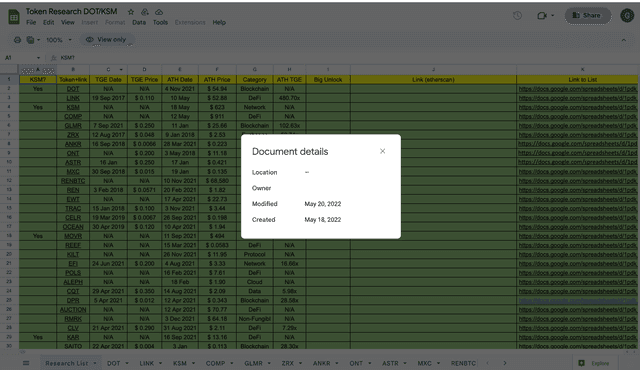Open version history clock icon
Image resolution: width=640 pixels, height=370 pixels.
pyautogui.click(x=518, y=16)
